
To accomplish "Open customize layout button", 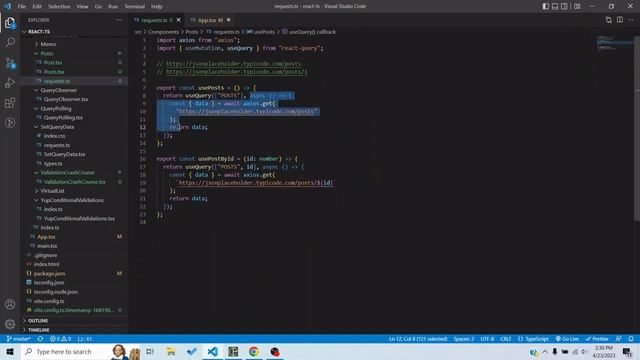I will click(577, 6).
